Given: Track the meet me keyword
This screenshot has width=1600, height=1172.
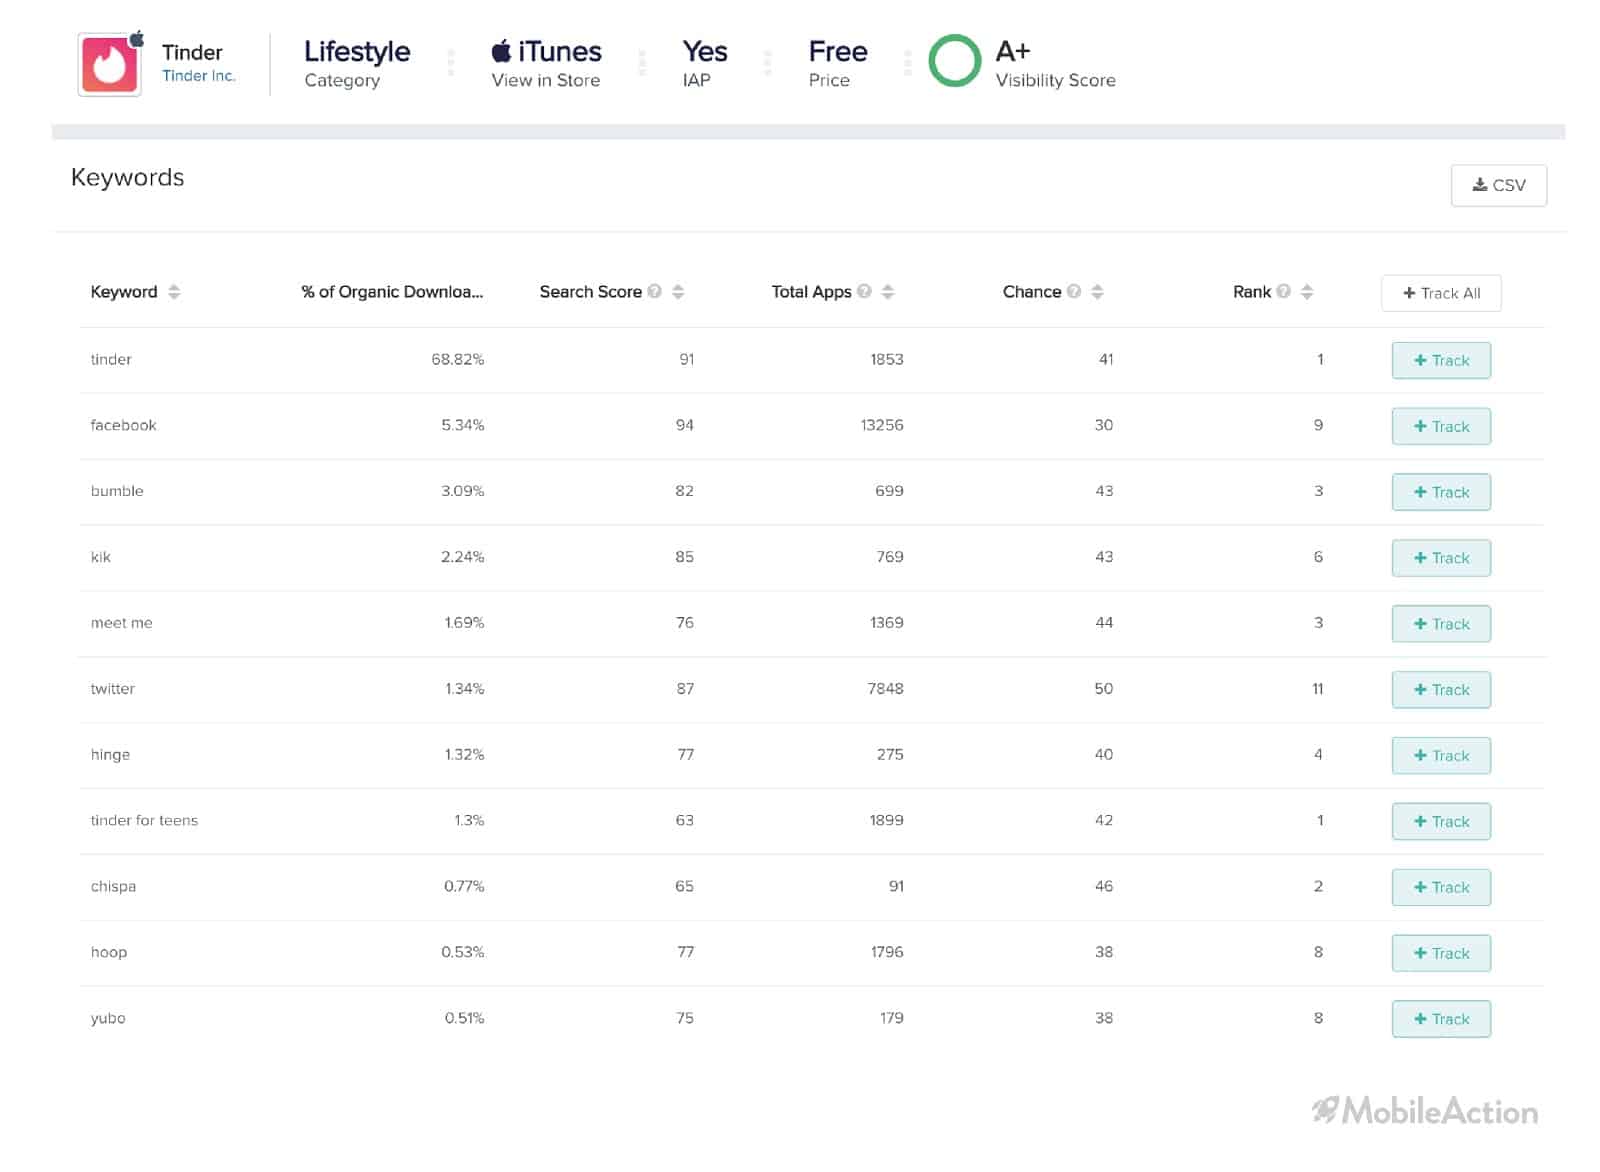Looking at the screenshot, I should pyautogui.click(x=1441, y=624).
